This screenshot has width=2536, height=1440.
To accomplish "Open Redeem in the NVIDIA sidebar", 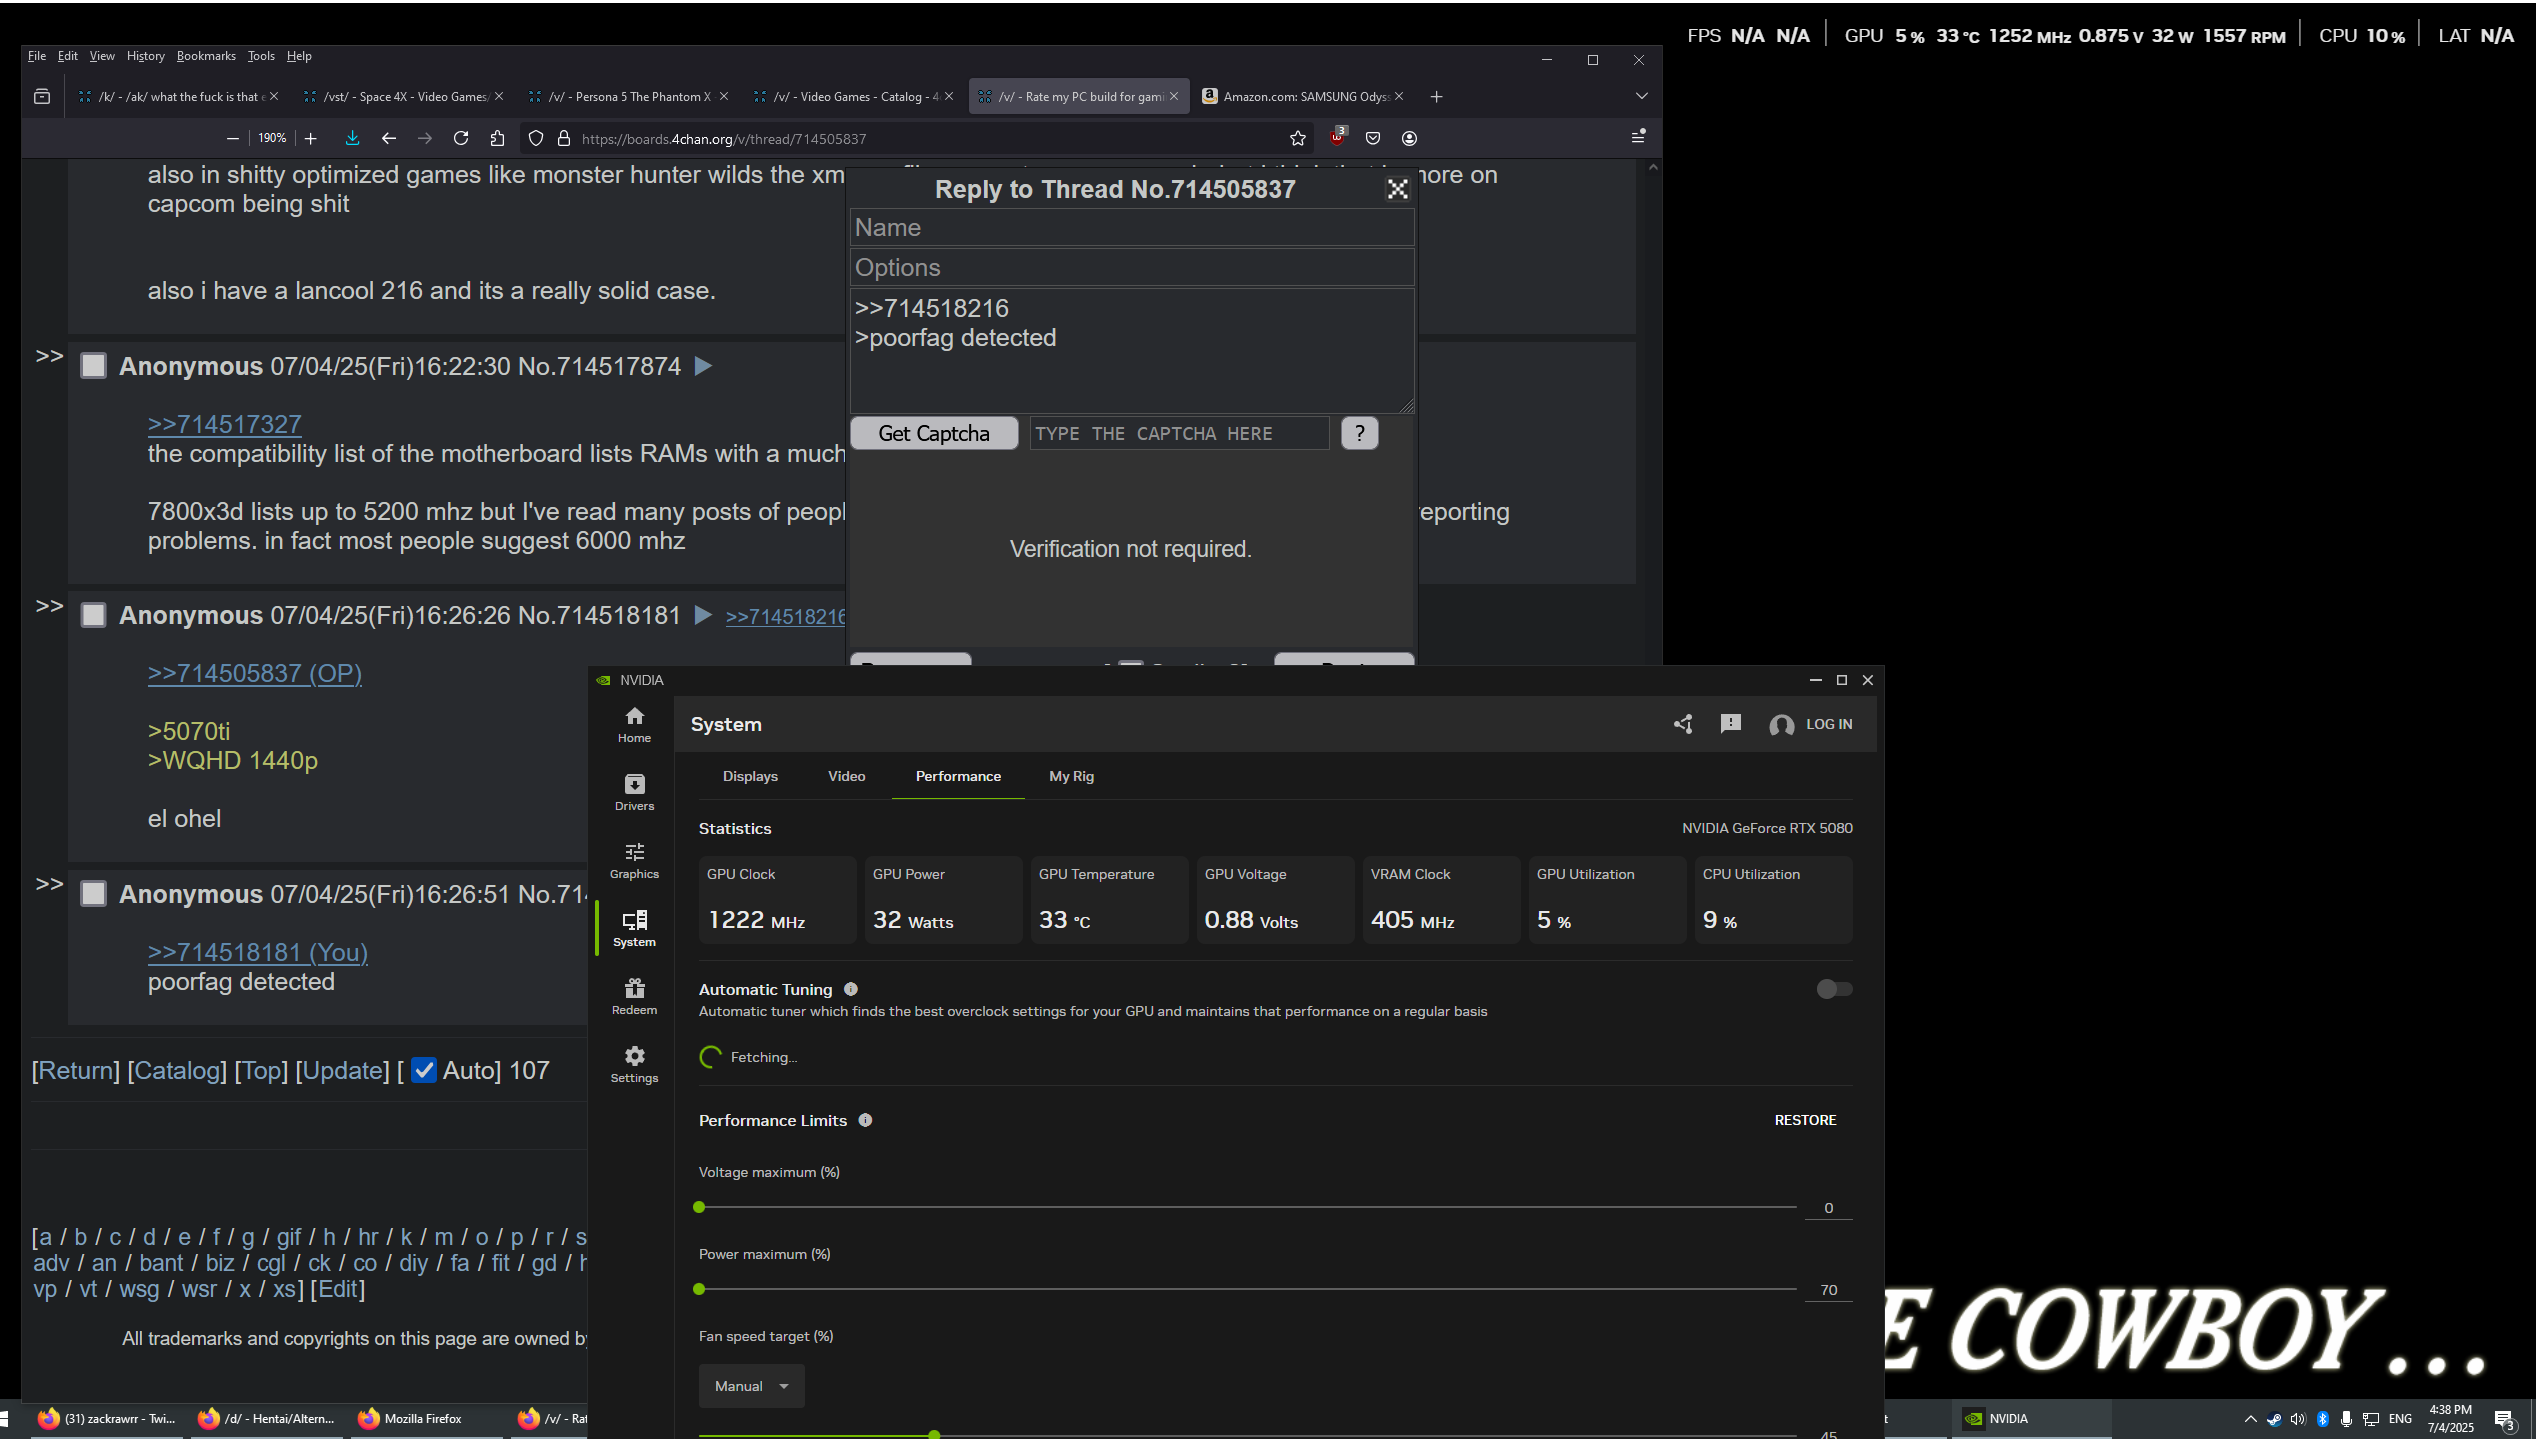I will pyautogui.click(x=634, y=997).
